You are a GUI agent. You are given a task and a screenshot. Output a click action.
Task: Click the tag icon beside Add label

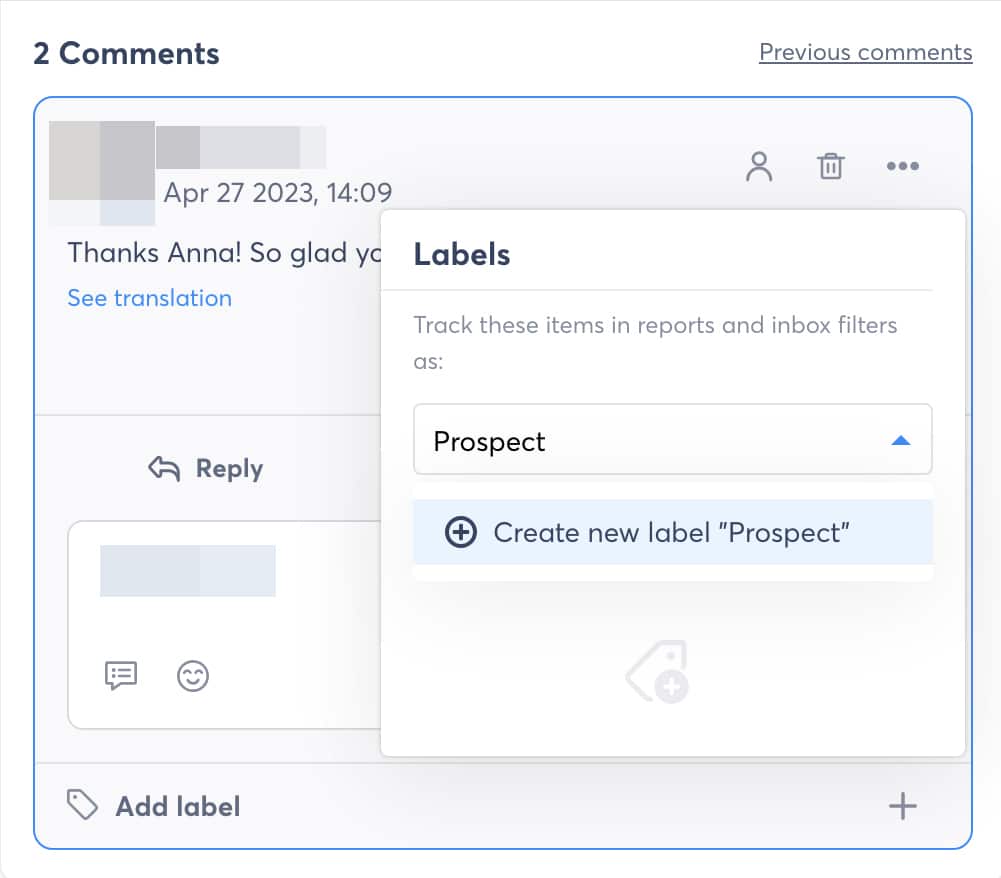click(x=82, y=805)
